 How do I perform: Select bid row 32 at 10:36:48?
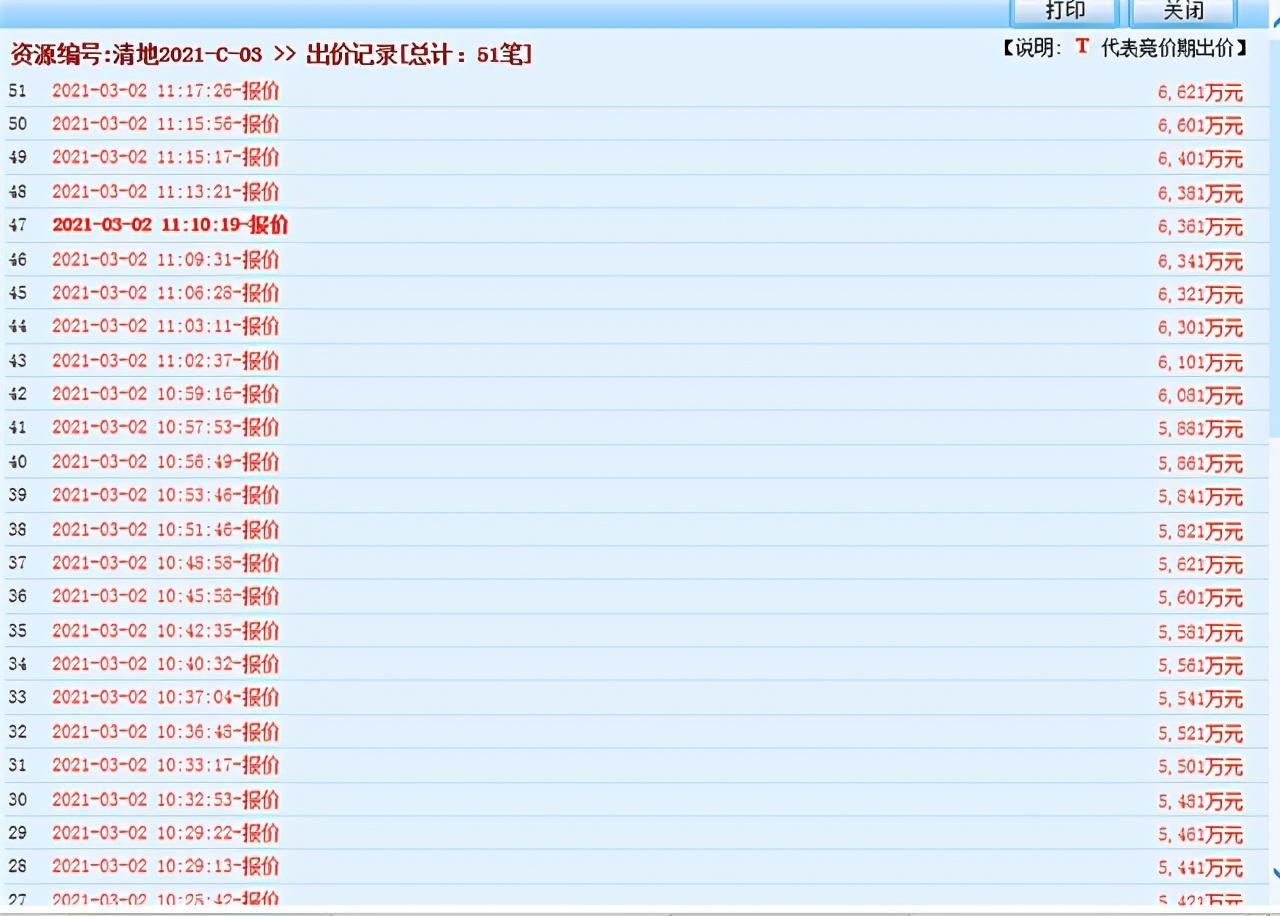[x=637, y=732]
